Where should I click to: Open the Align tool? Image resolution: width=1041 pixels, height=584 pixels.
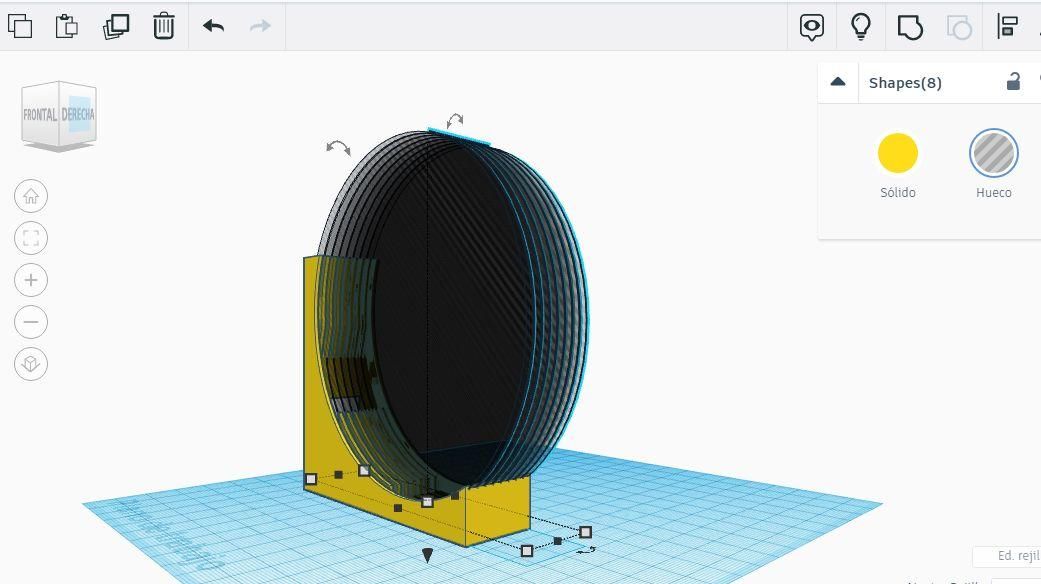coord(1007,27)
